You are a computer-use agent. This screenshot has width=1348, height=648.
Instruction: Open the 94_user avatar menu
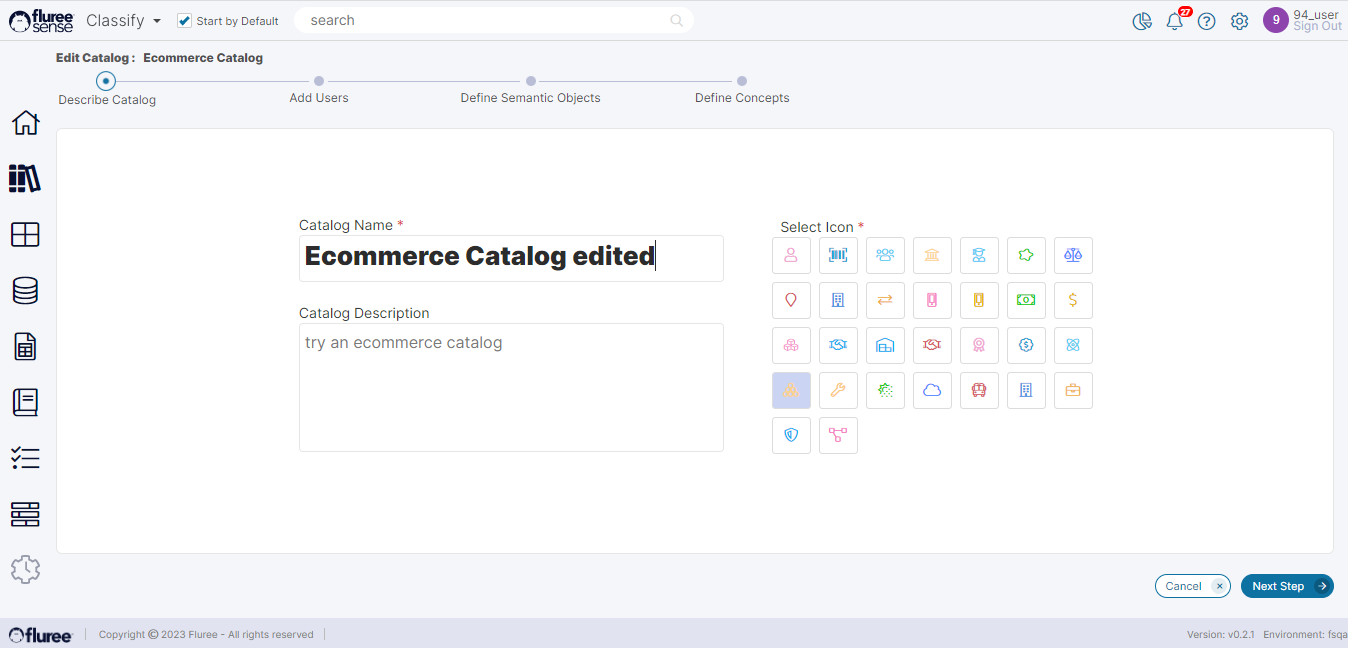[x=1275, y=20]
